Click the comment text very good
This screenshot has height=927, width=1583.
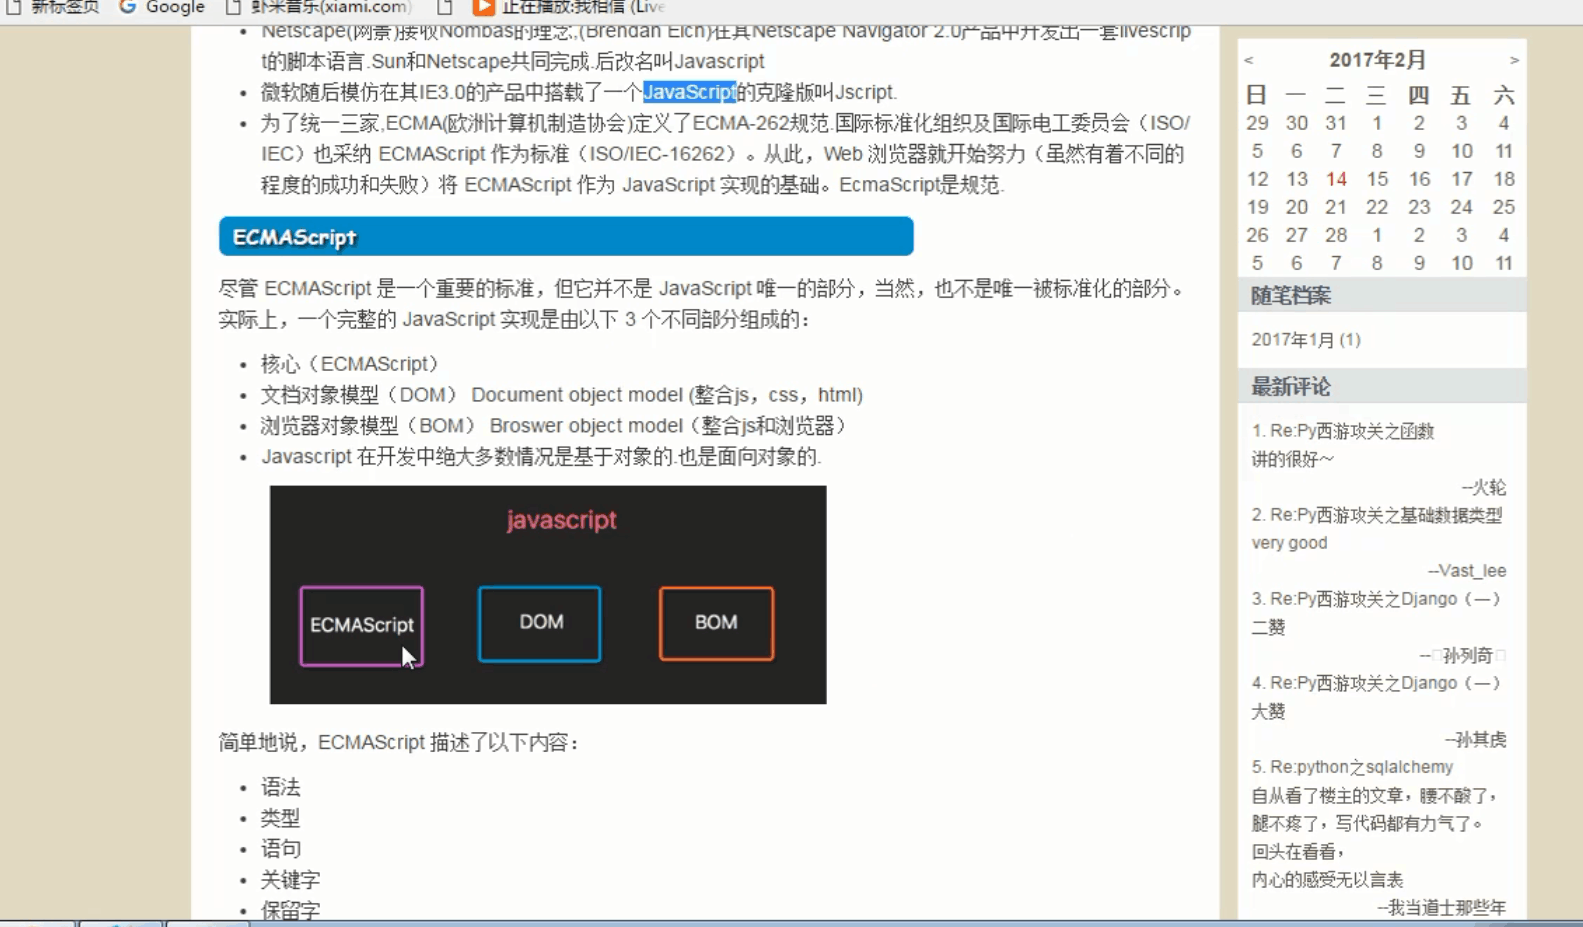coord(1289,543)
